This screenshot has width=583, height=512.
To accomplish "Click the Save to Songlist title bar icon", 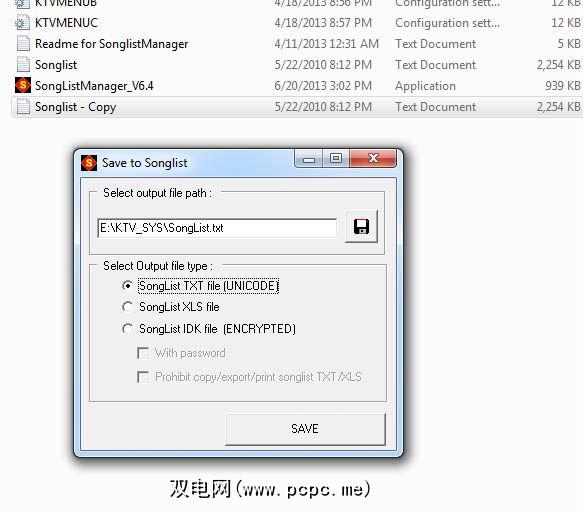I will (89, 163).
